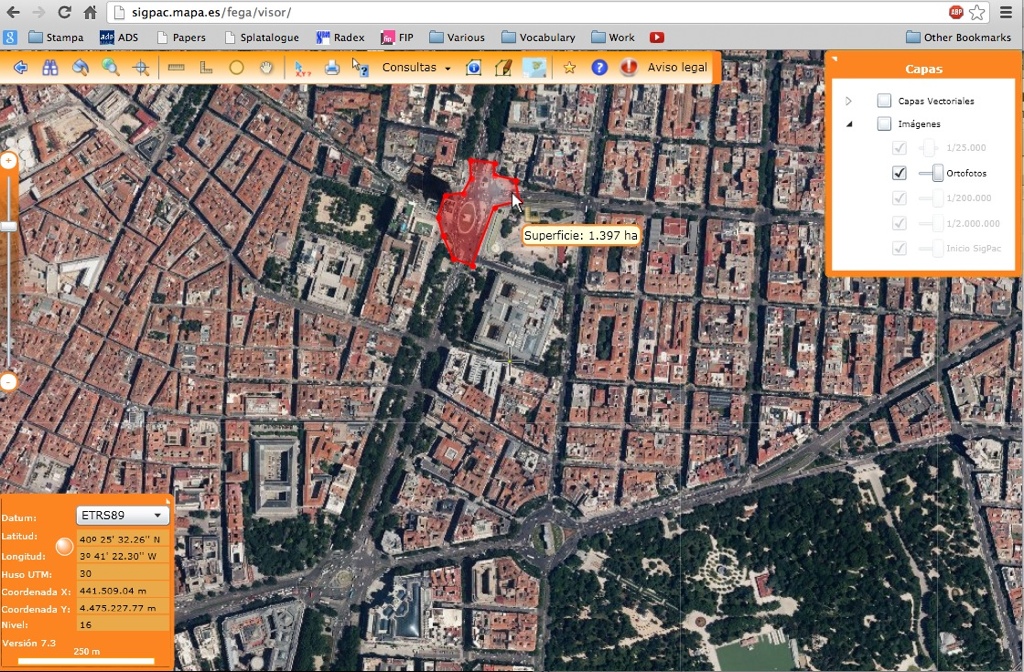Click the yellow star favorites icon
1024x672 pixels.
click(x=569, y=68)
